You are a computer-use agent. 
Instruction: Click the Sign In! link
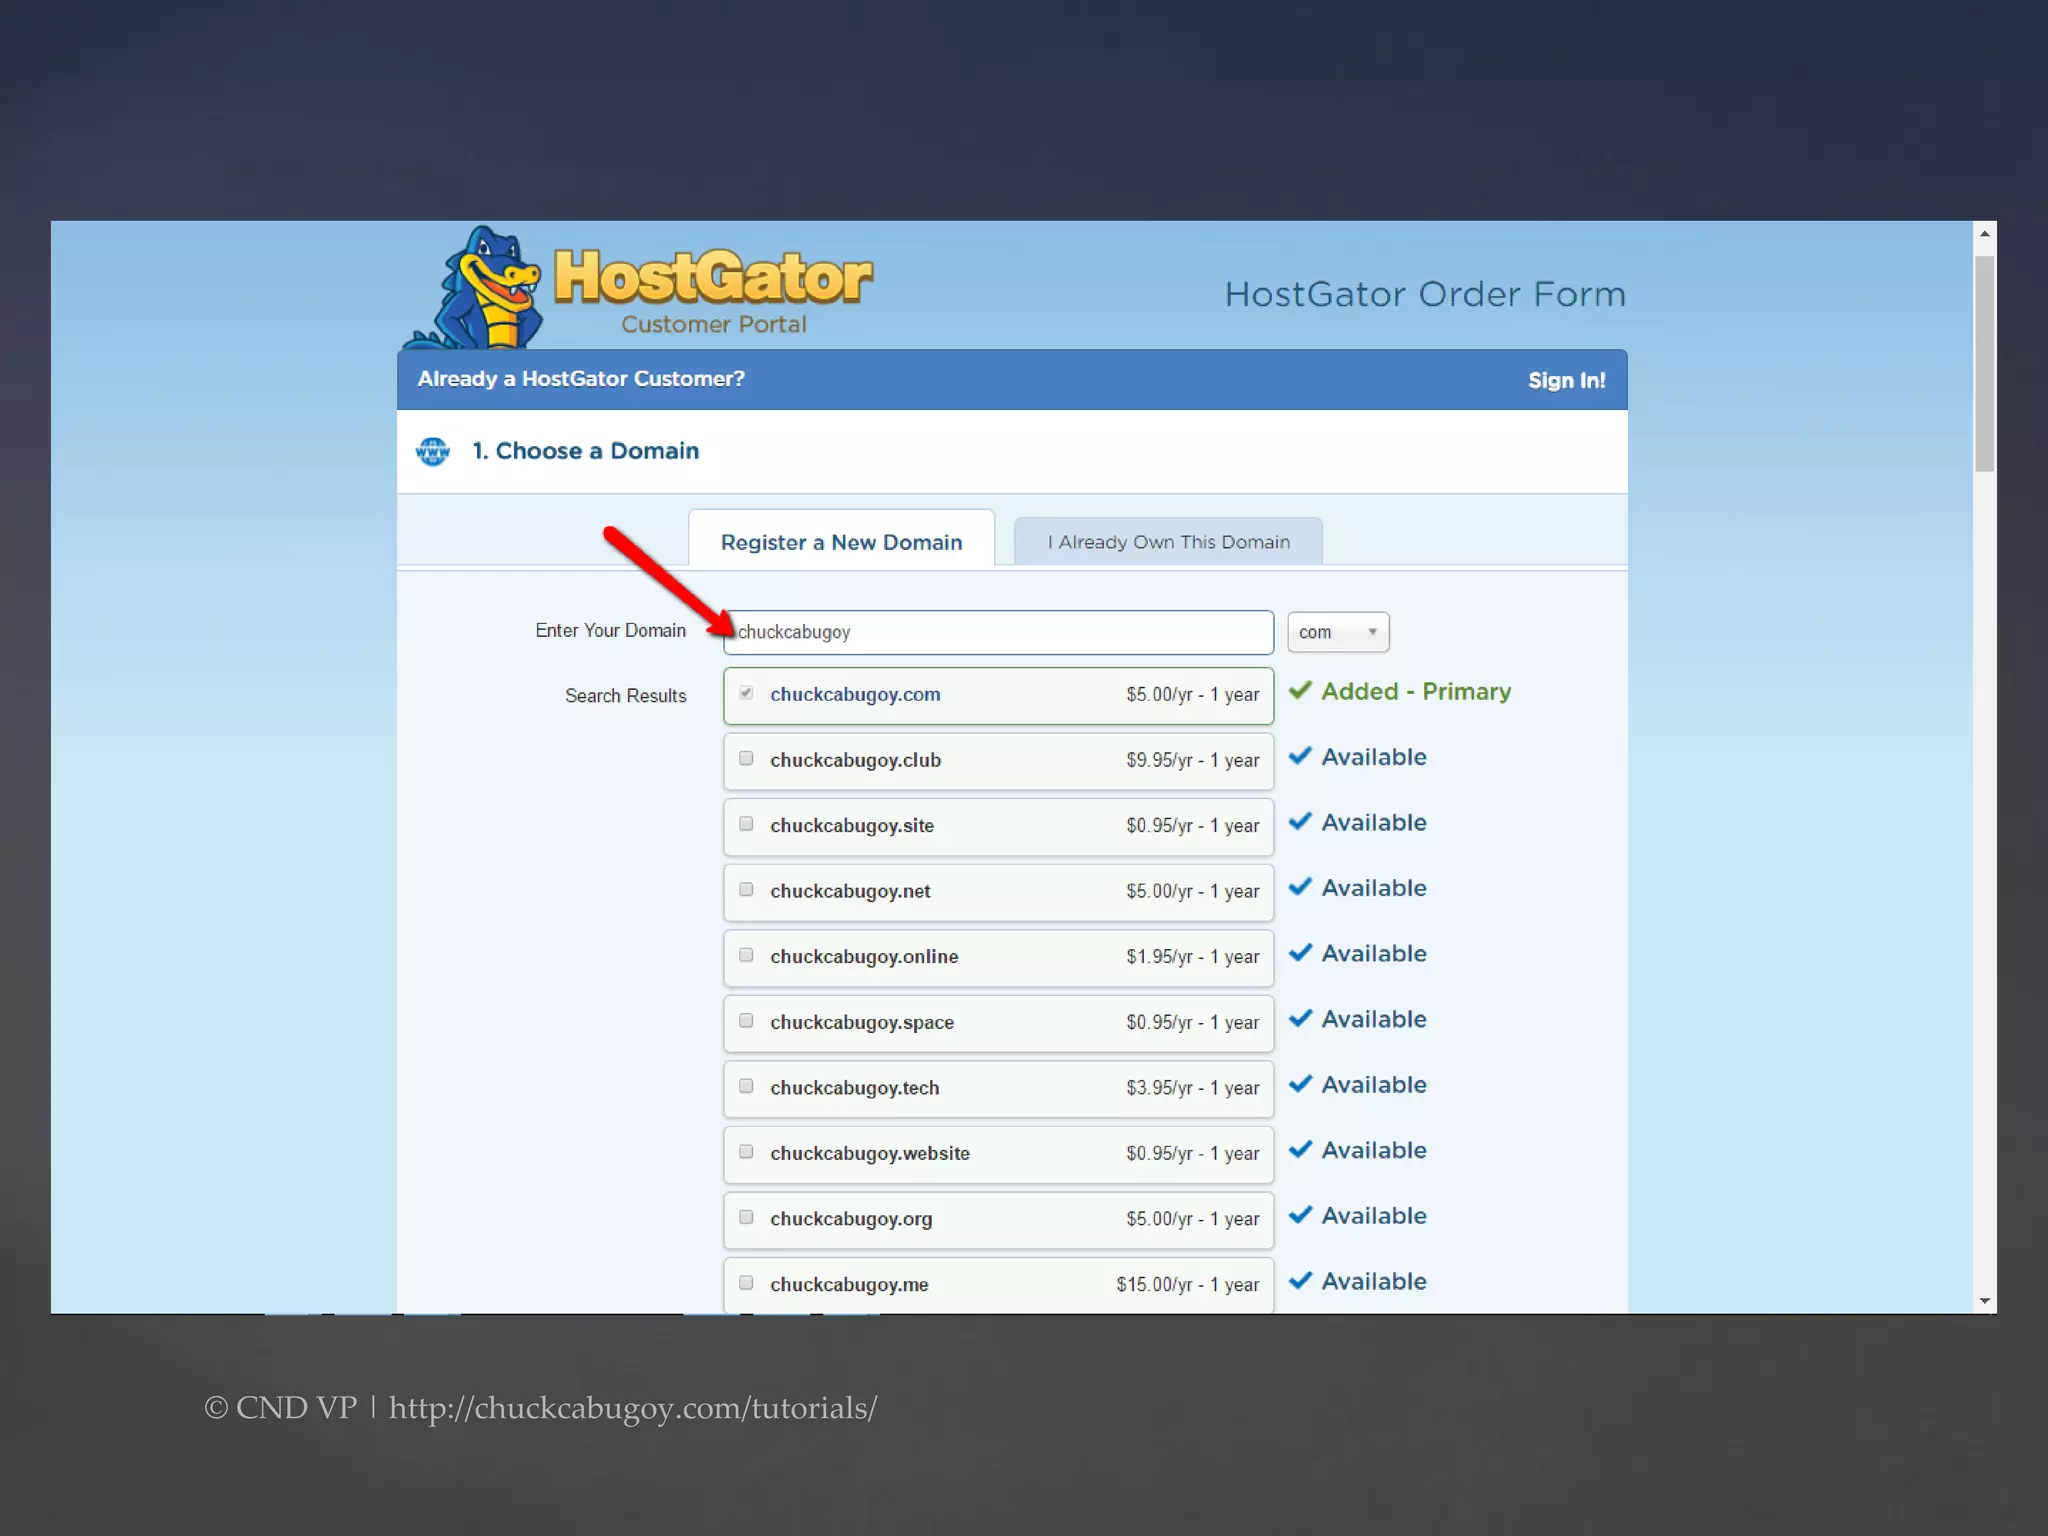[1566, 380]
